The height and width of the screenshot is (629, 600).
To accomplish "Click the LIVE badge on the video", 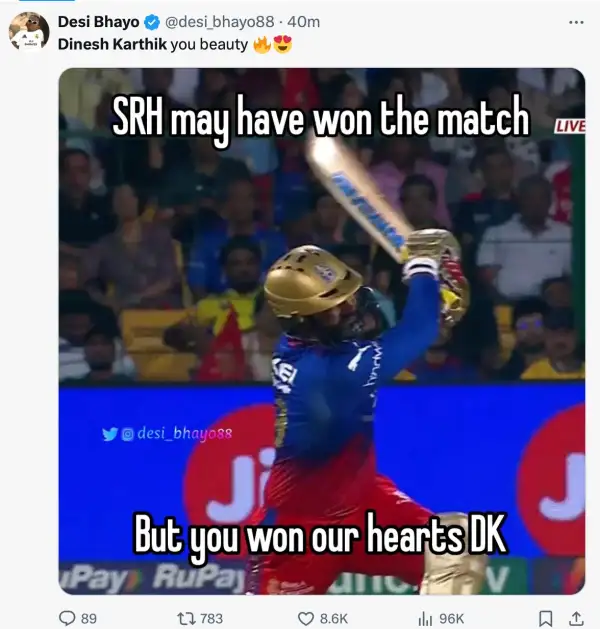I will click(x=570, y=126).
